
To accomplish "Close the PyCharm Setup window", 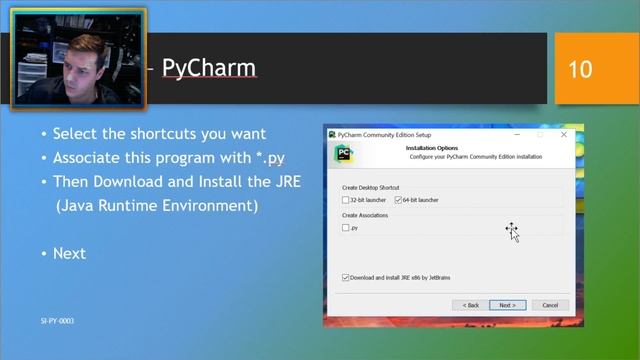I will point(564,134).
